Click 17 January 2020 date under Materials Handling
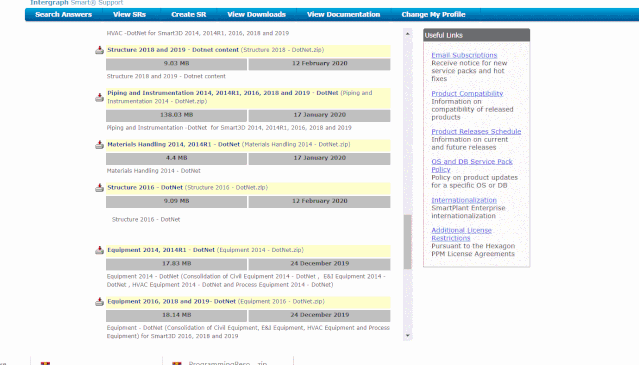Image resolution: width=639 pixels, height=365 pixels. (x=320, y=158)
